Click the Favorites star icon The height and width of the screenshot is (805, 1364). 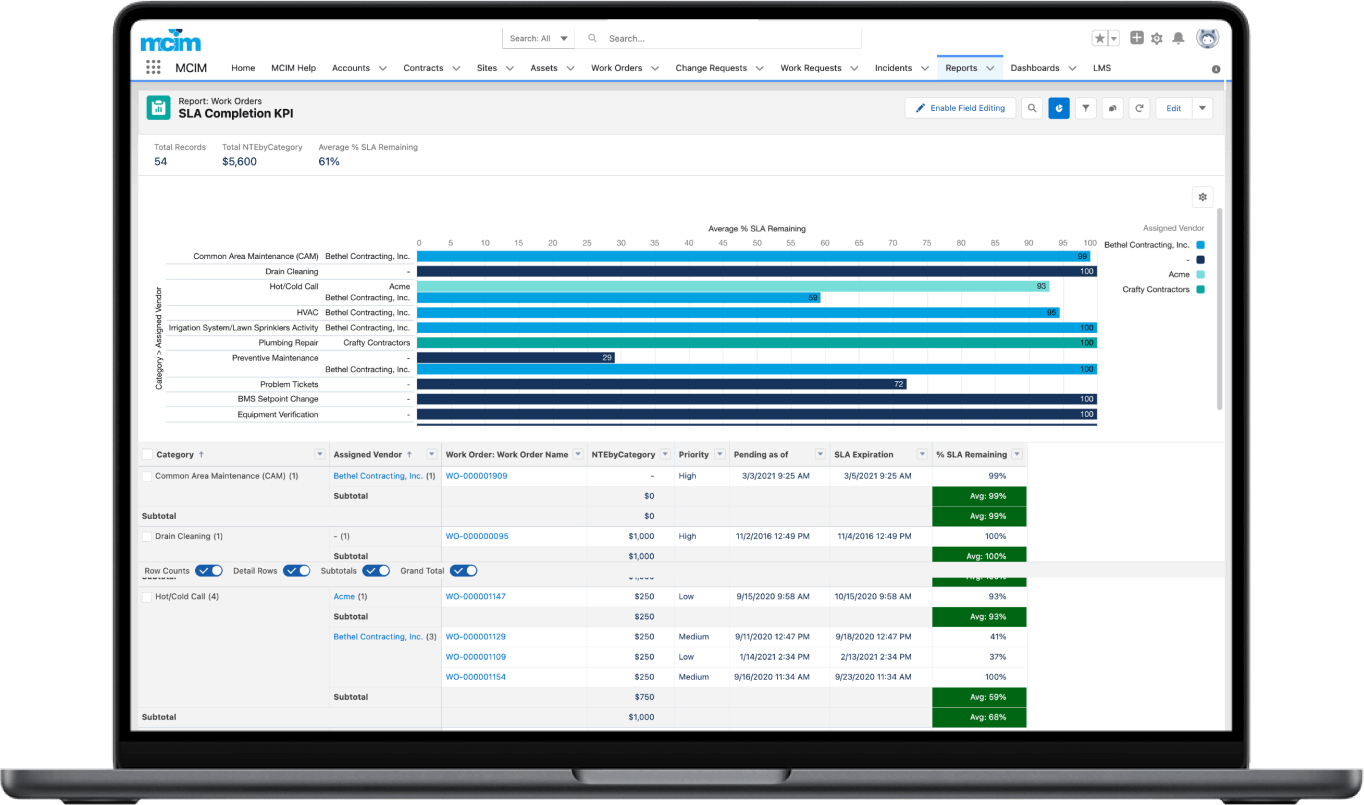coord(1100,38)
